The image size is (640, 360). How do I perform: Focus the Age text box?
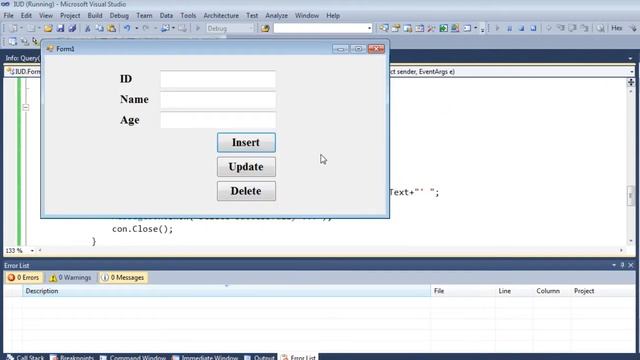tap(218, 120)
